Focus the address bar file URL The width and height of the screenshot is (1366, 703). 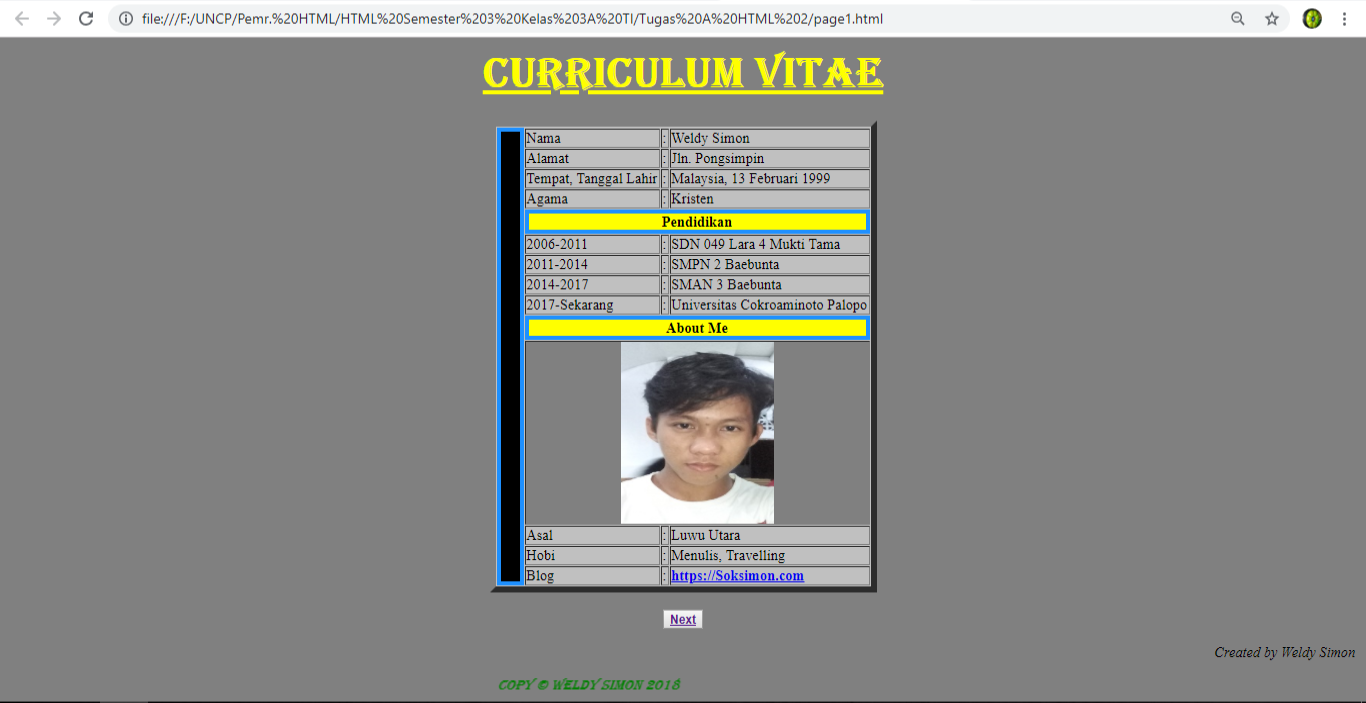coord(512,19)
